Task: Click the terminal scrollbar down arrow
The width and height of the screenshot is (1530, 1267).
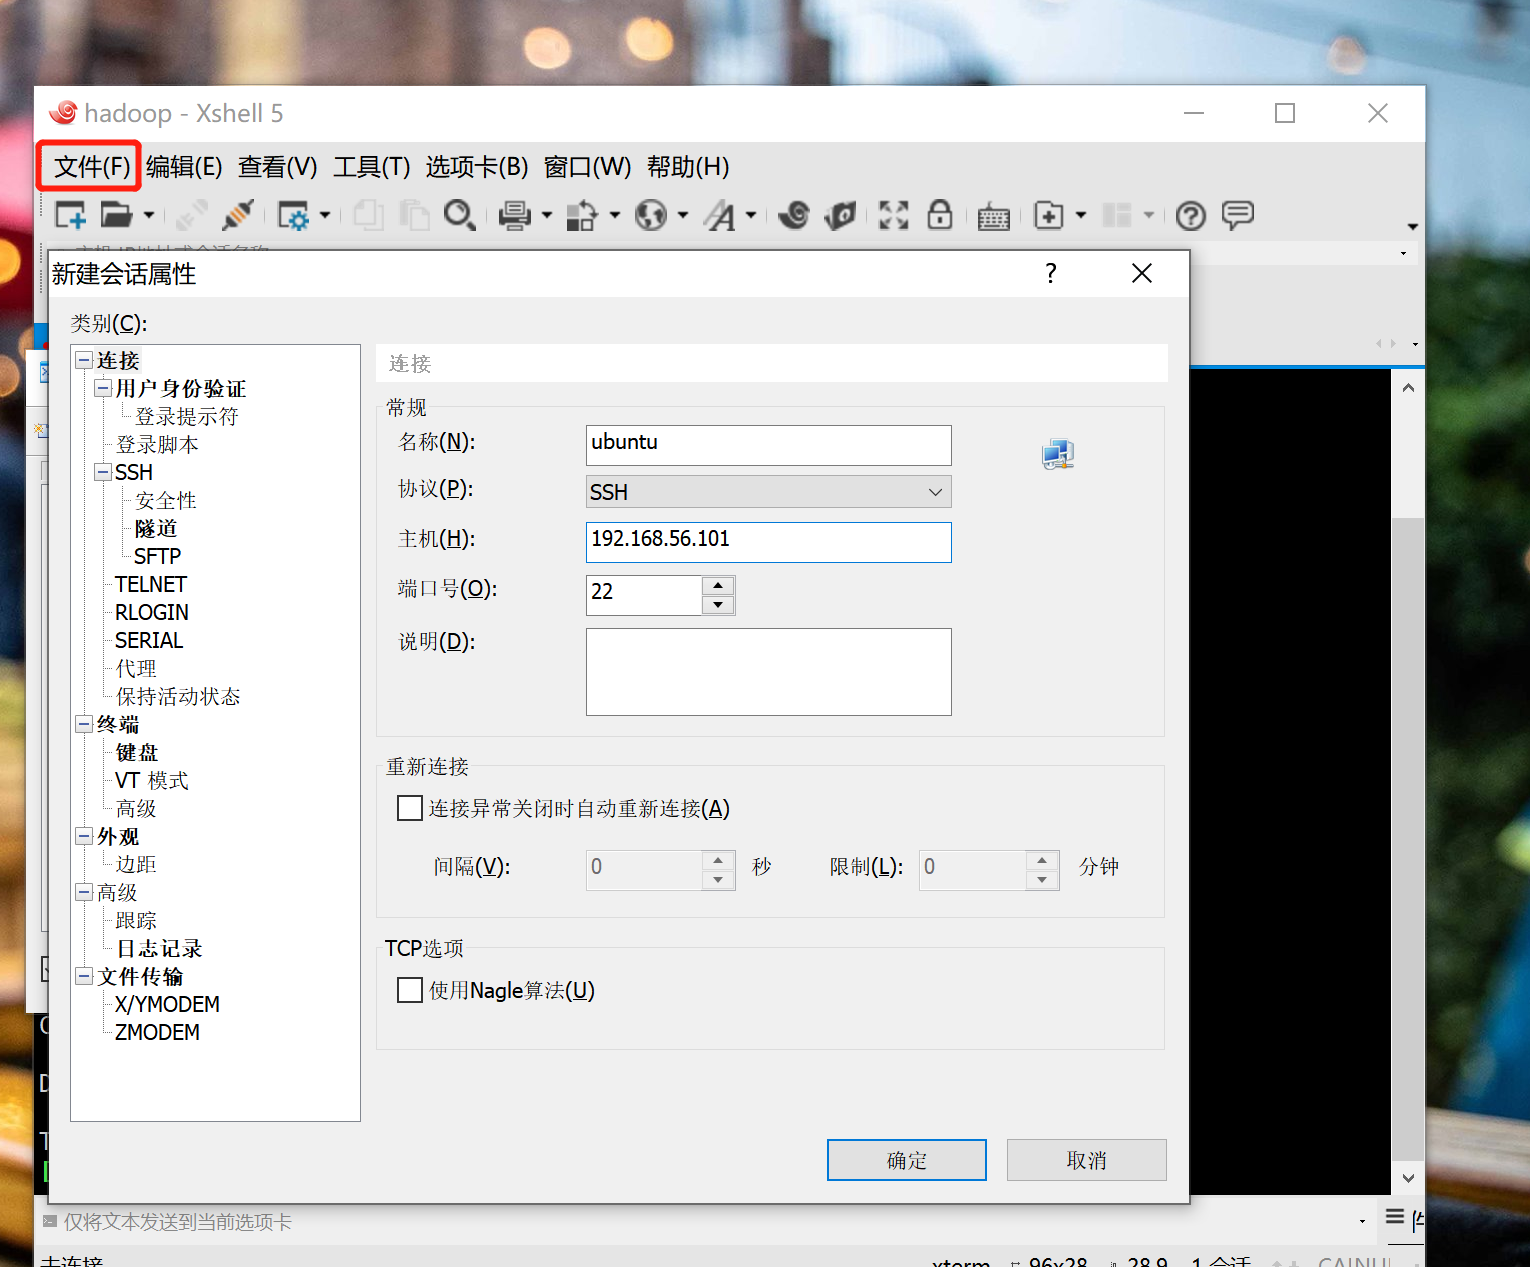Action: click(x=1408, y=1178)
